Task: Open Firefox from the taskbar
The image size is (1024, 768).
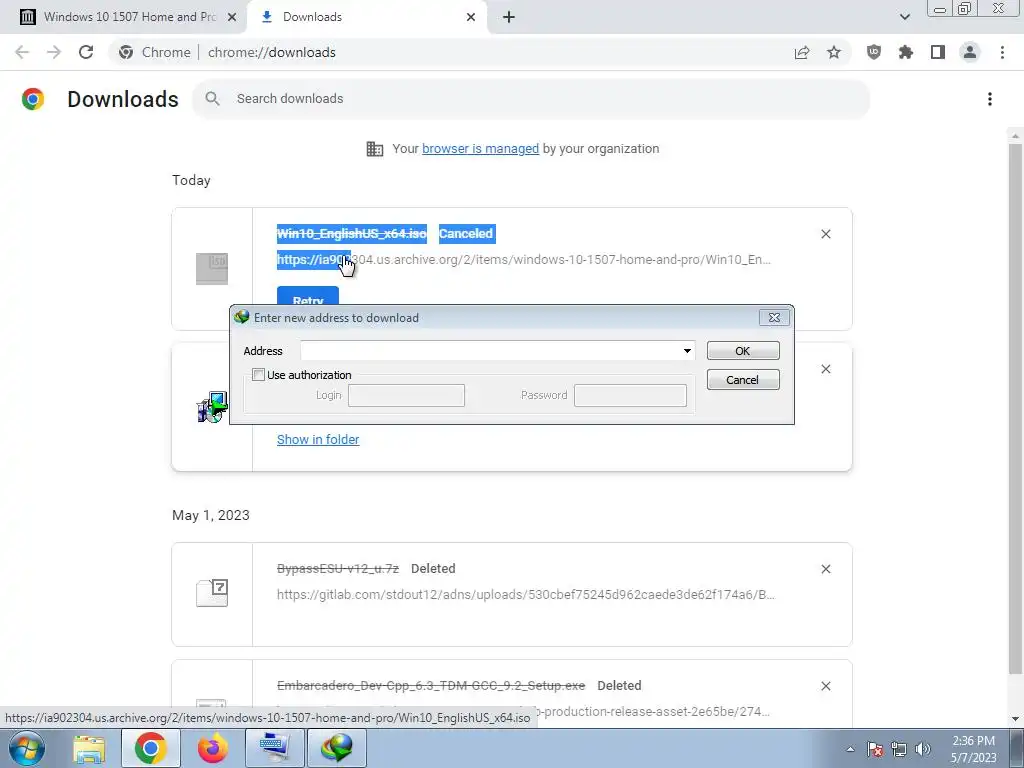Action: [x=212, y=749]
